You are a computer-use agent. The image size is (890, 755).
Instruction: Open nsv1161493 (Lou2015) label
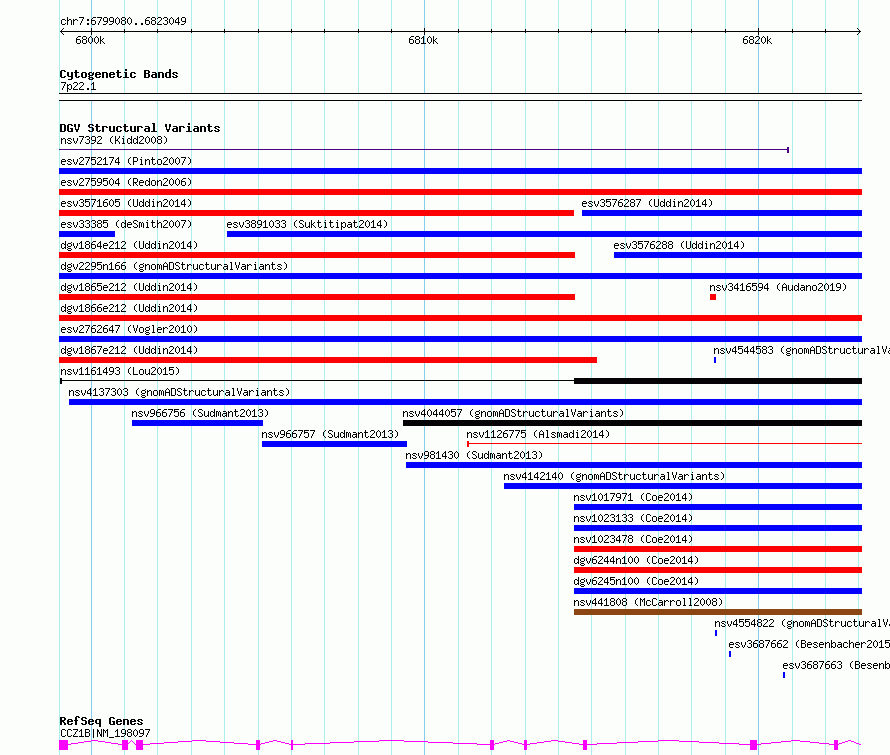120,371
